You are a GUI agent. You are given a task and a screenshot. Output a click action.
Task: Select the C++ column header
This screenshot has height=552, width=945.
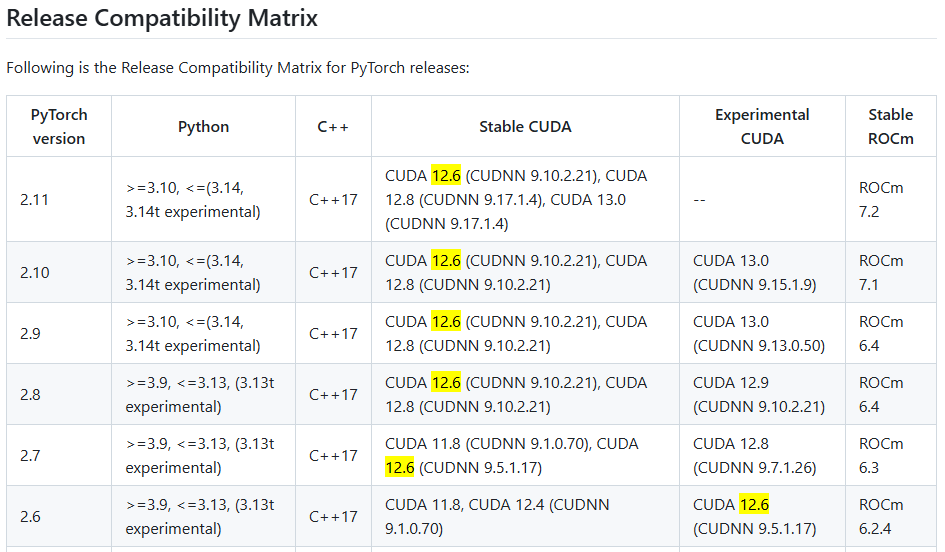pos(333,127)
